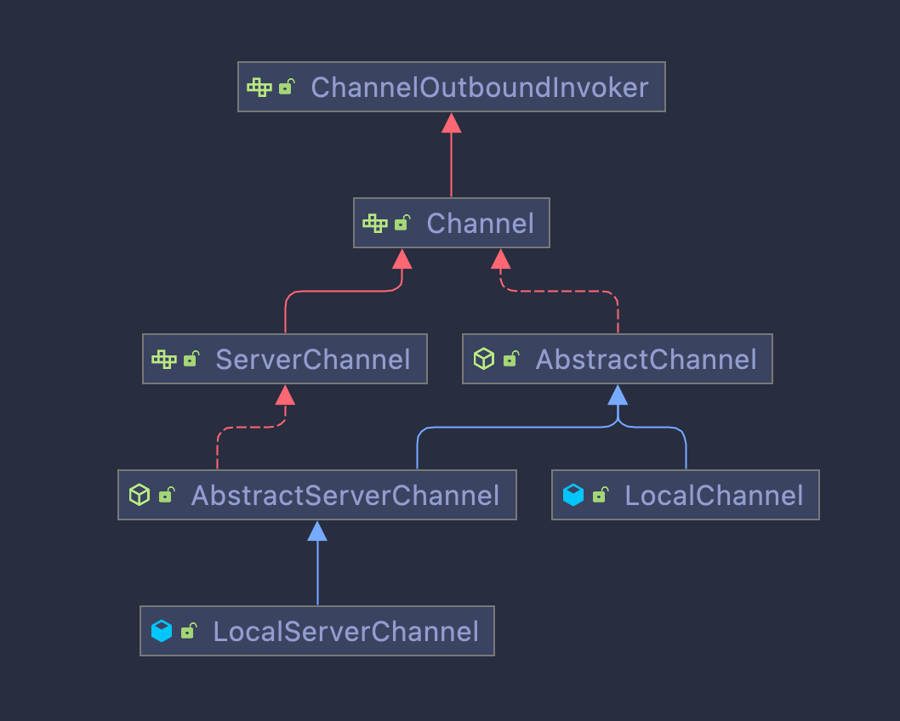Click the lock icon next to ServerChannel

pyautogui.click(x=191, y=359)
